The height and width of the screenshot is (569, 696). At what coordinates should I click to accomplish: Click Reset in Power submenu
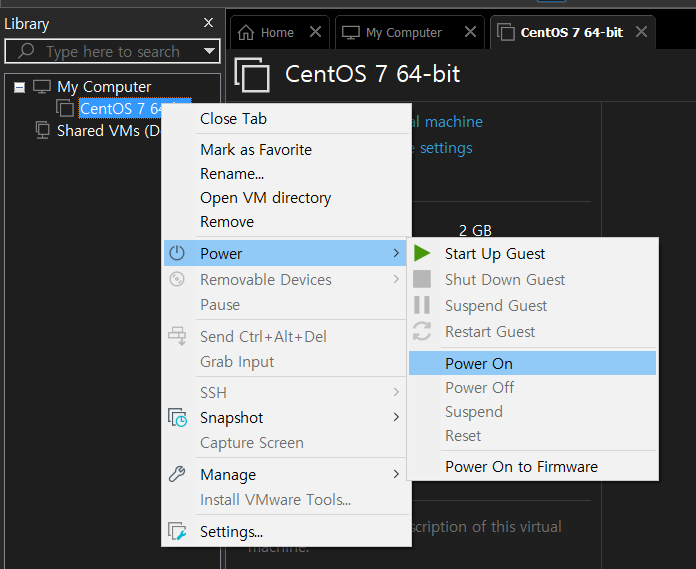[532, 435]
